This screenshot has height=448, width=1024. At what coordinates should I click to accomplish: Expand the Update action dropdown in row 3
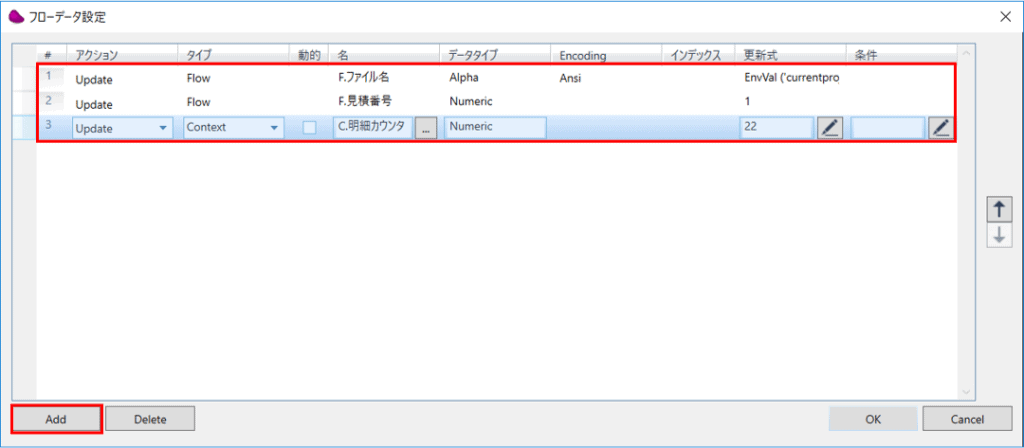tap(163, 128)
